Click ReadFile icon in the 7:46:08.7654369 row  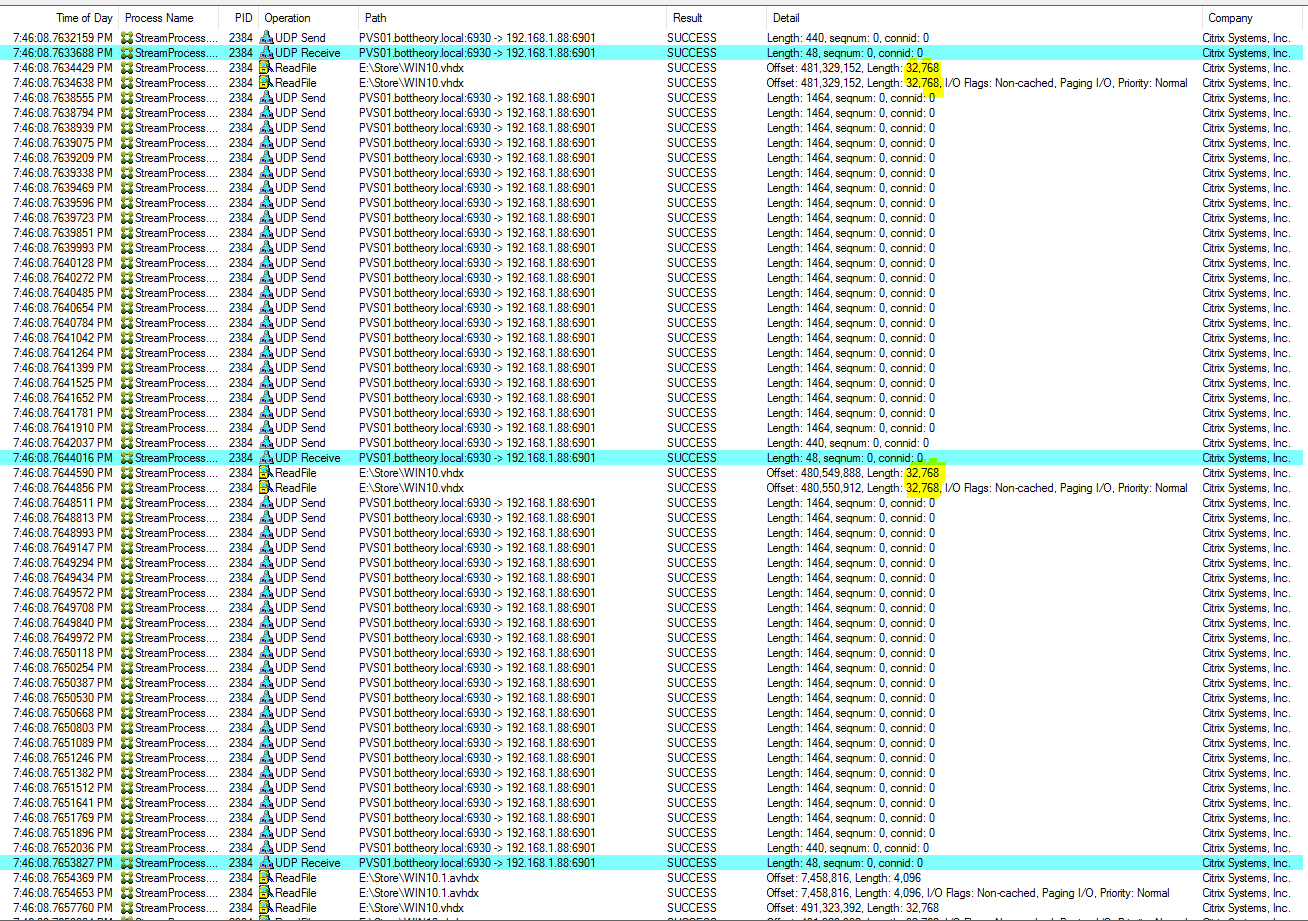(x=266, y=878)
